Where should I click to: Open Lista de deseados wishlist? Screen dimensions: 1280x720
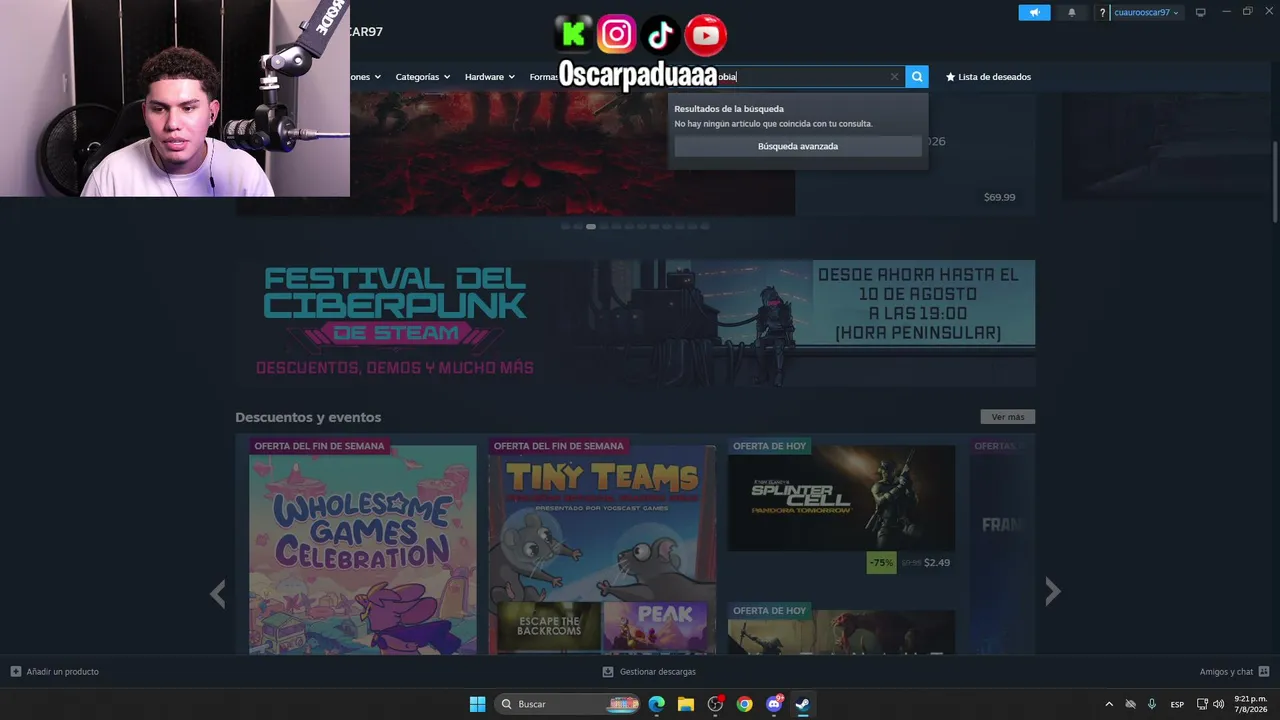tap(988, 77)
